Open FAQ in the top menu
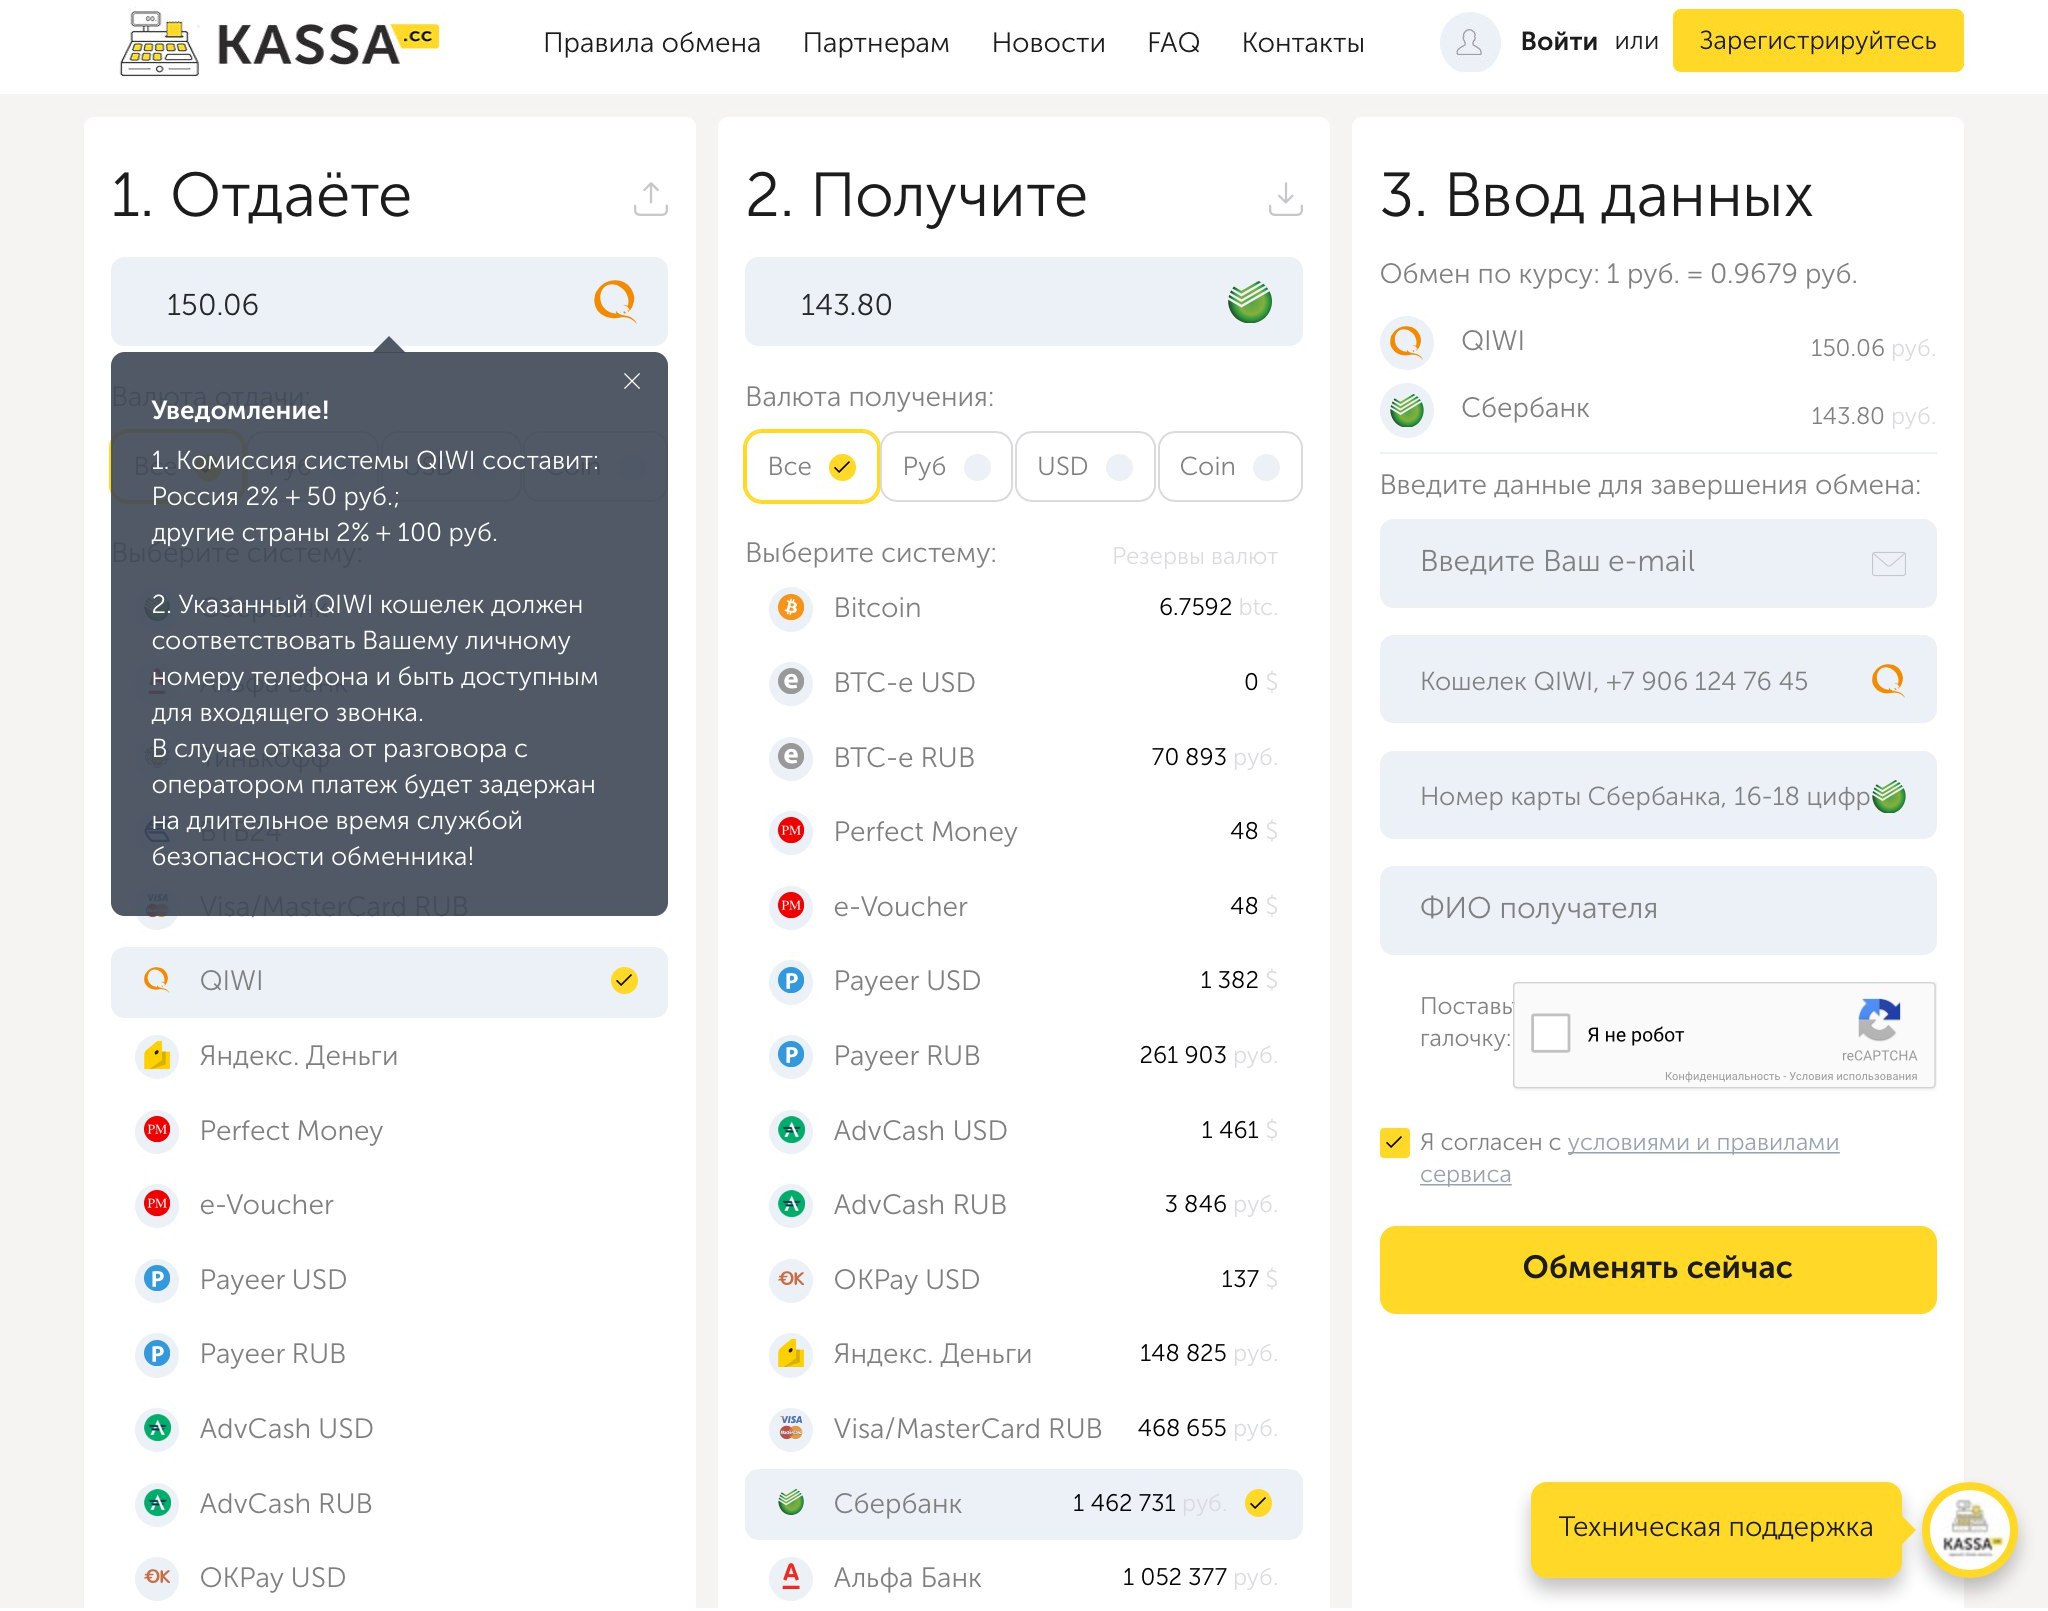Screen dimensions: 2048x1611 1173,43
